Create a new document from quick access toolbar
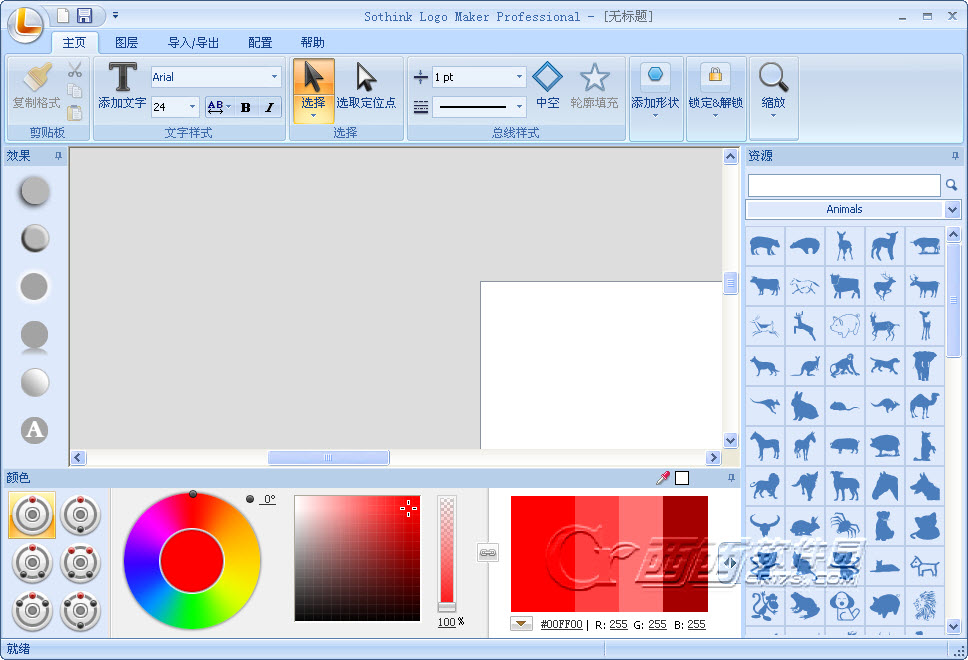The width and height of the screenshot is (968, 660). pos(62,15)
